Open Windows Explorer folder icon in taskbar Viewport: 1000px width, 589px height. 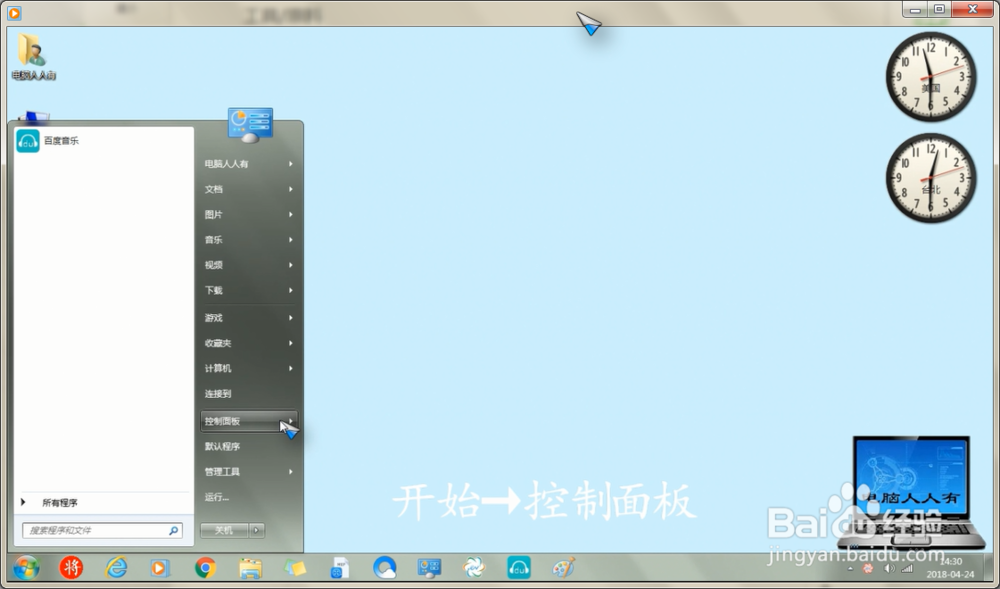click(x=250, y=567)
